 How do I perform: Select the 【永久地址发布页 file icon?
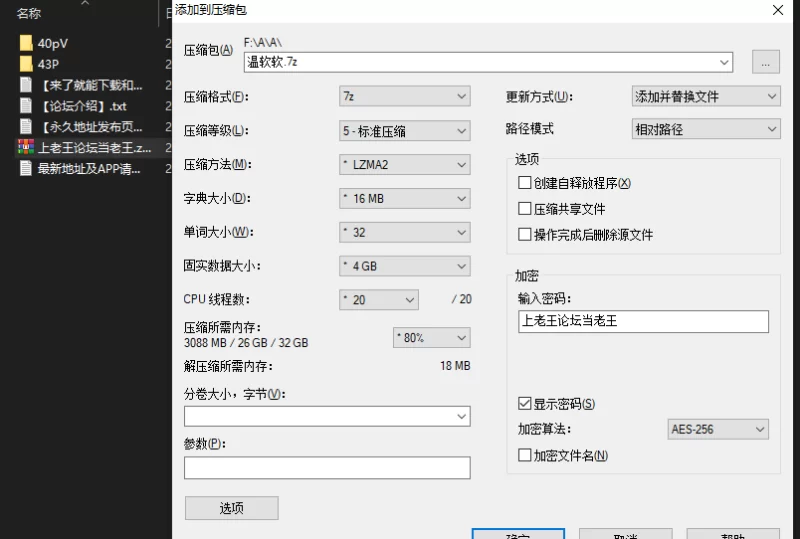click(26, 126)
